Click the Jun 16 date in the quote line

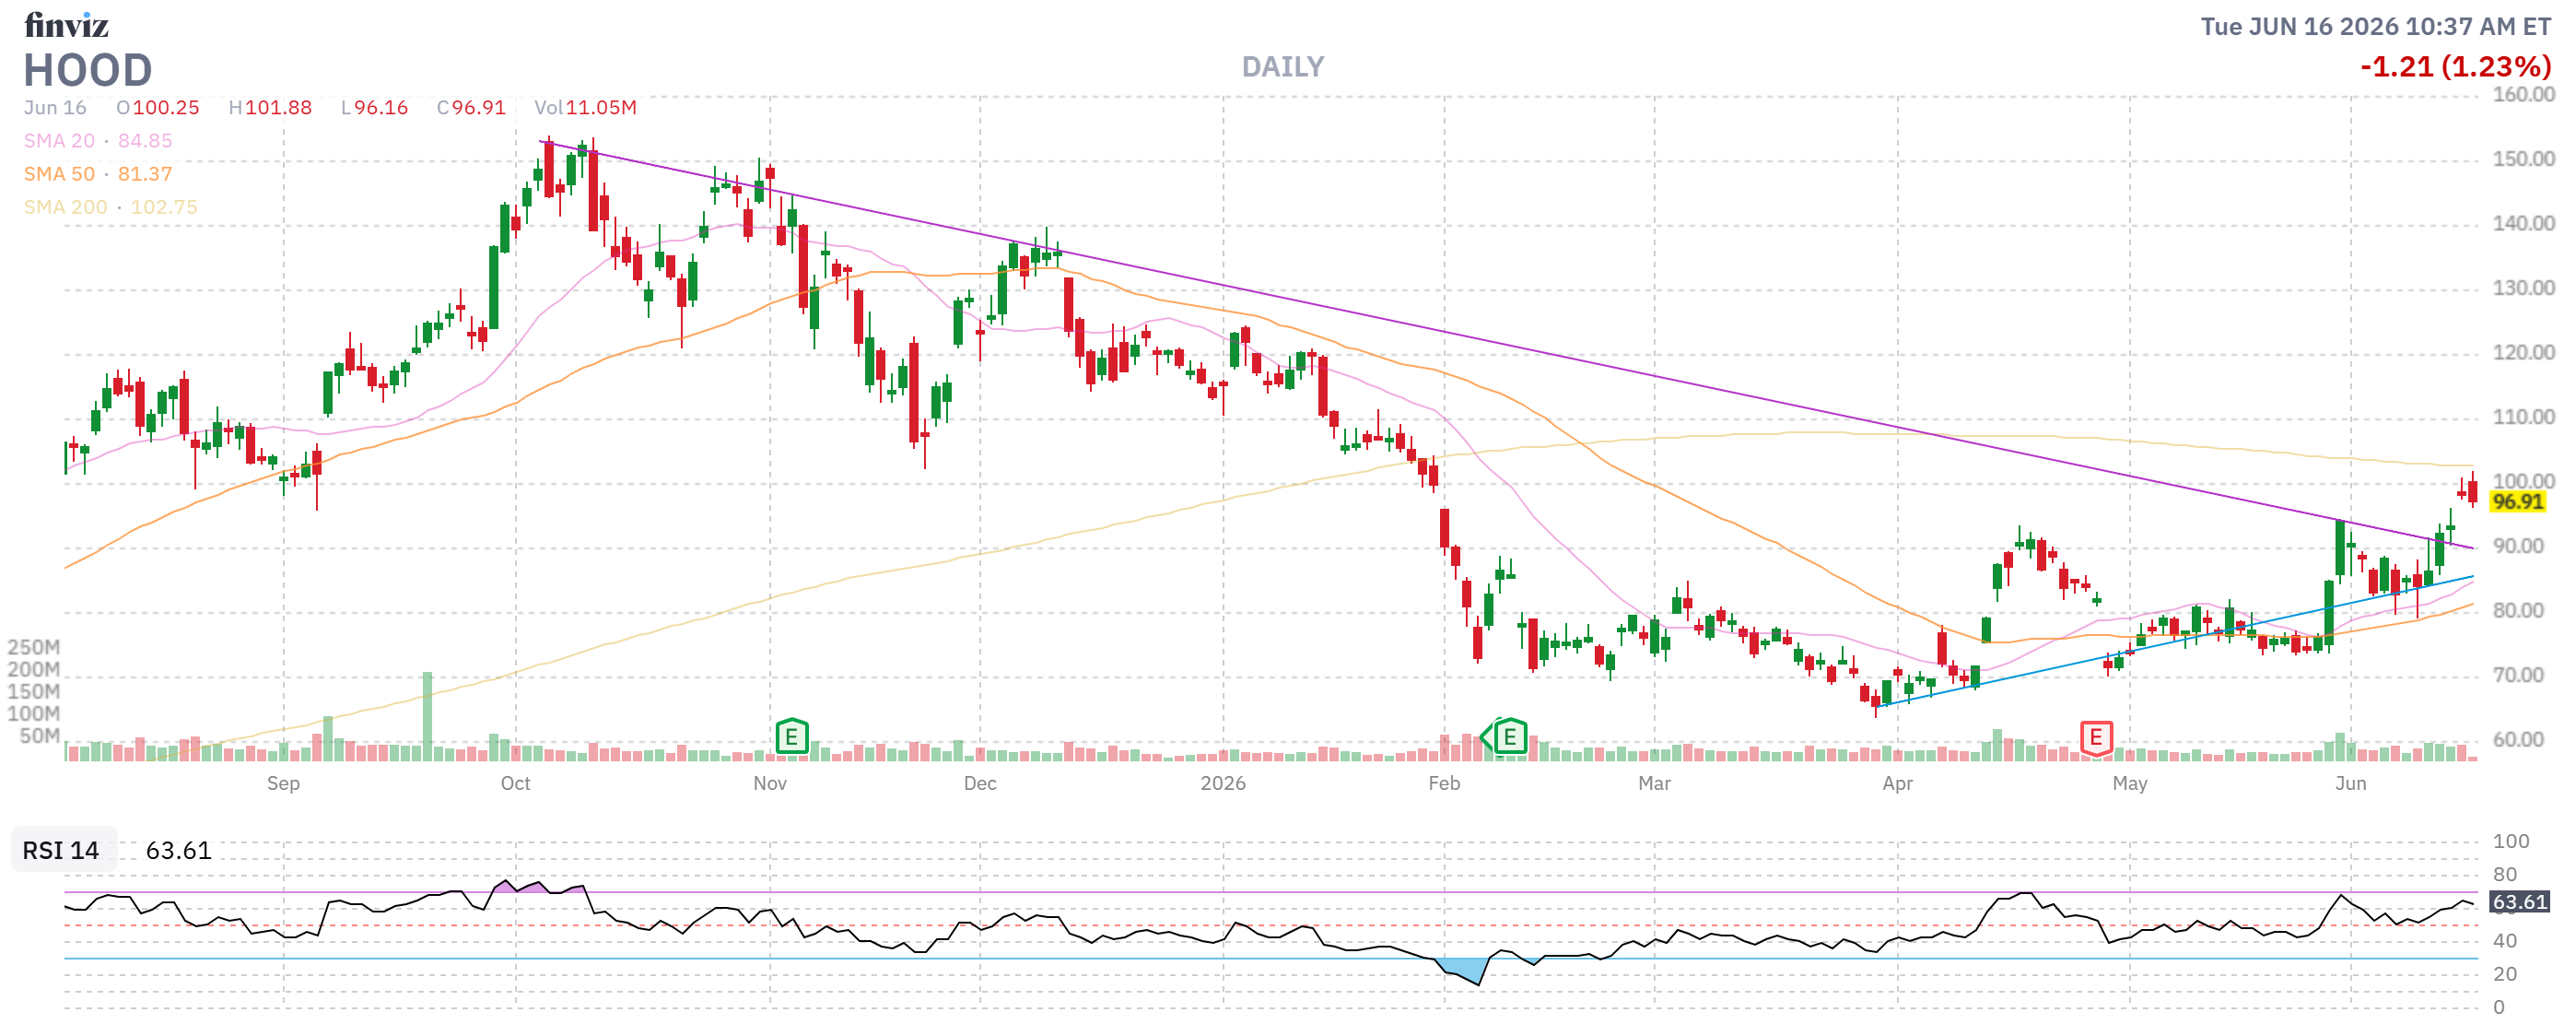[x=55, y=107]
